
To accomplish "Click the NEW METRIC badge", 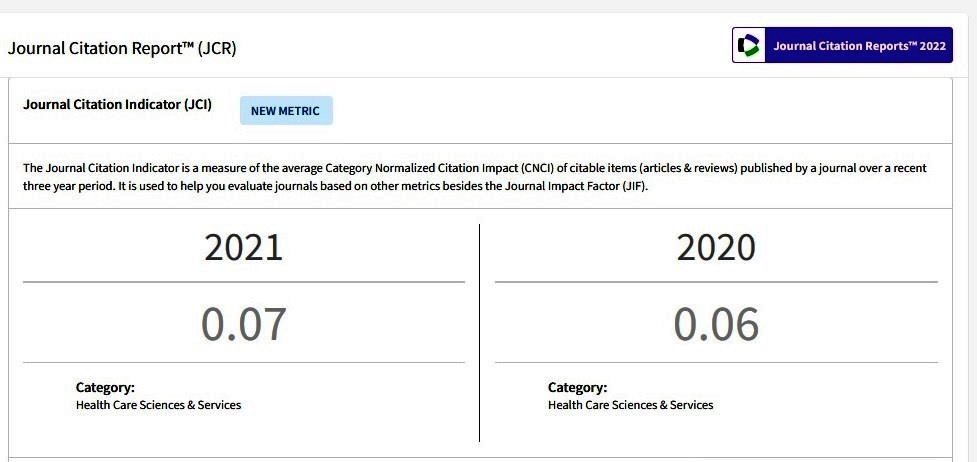I will 286,111.
